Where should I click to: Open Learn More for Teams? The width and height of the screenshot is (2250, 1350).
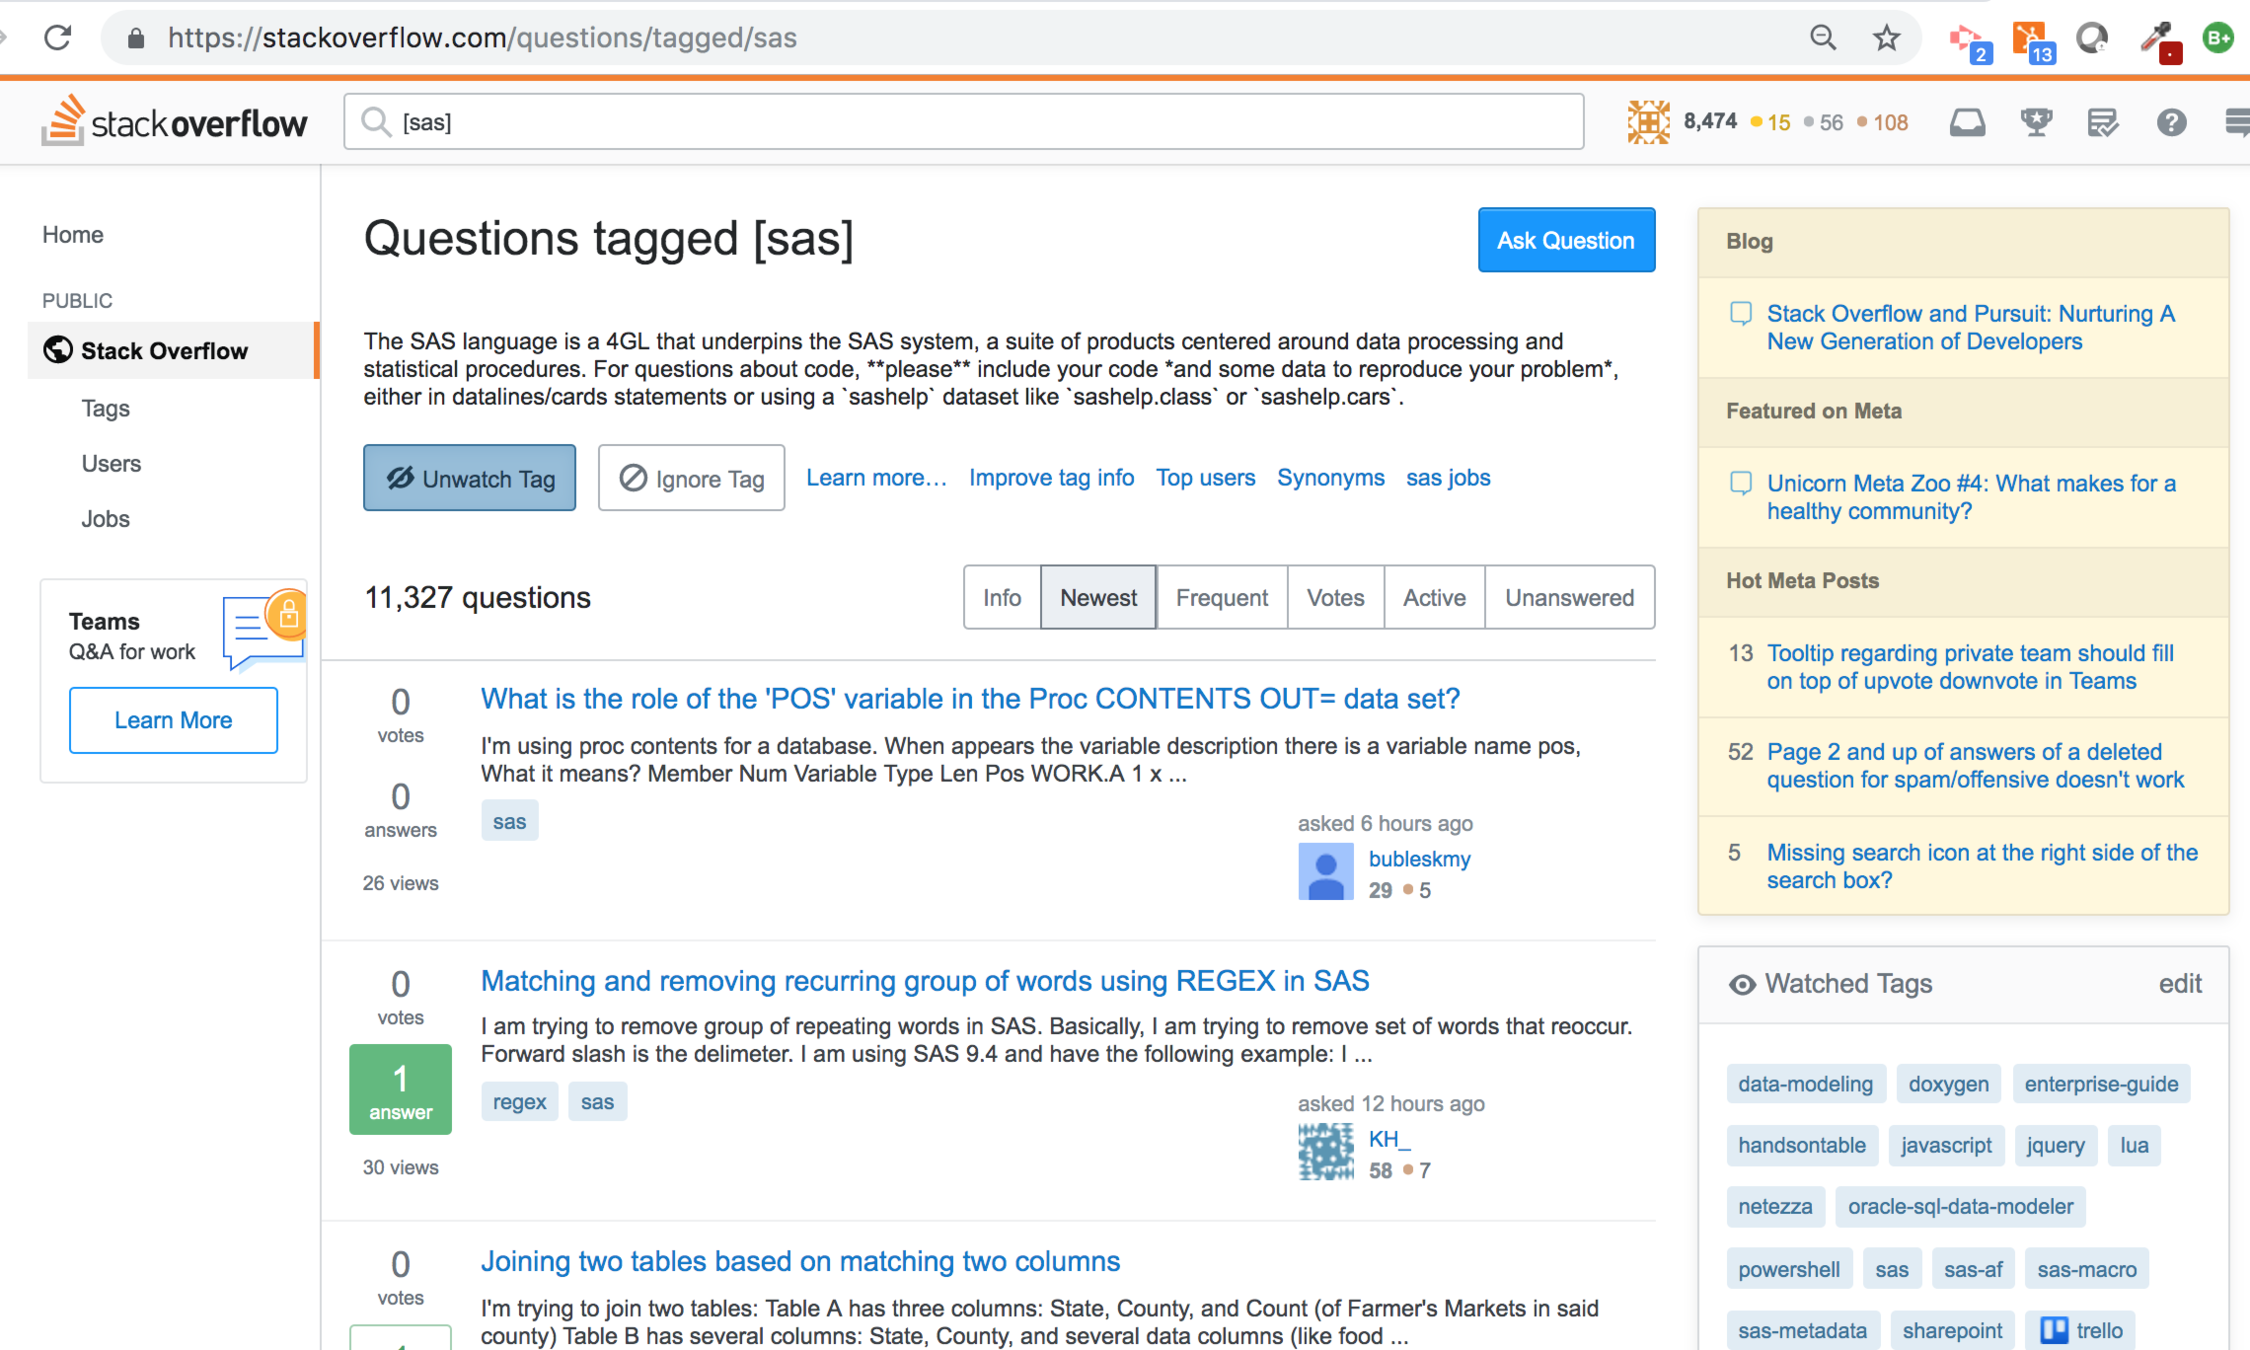[173, 720]
